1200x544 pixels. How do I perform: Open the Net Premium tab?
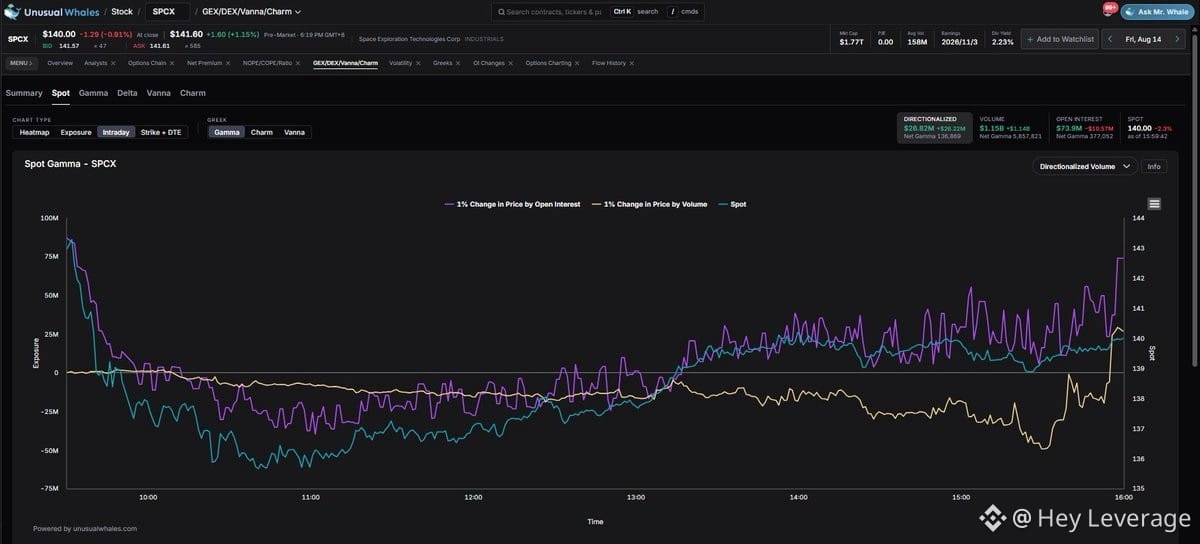pos(204,63)
